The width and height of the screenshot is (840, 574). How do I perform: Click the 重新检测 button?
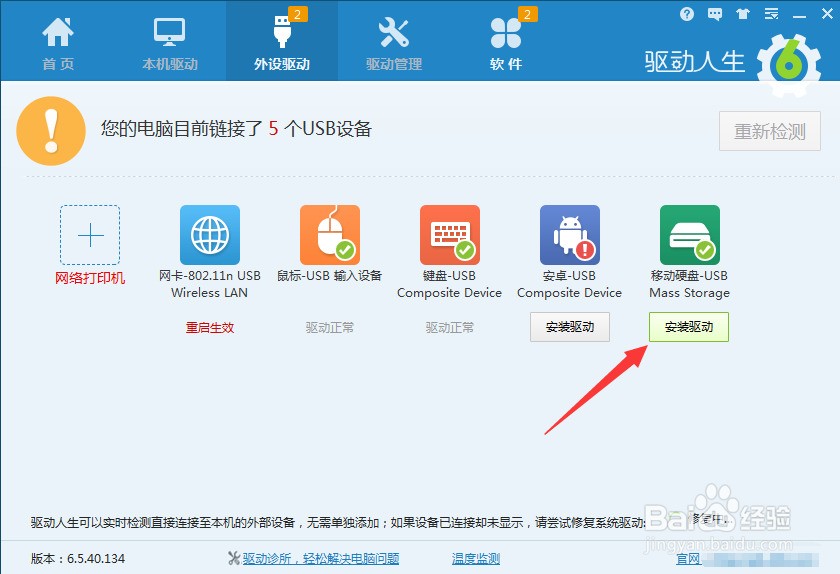pyautogui.click(x=769, y=131)
